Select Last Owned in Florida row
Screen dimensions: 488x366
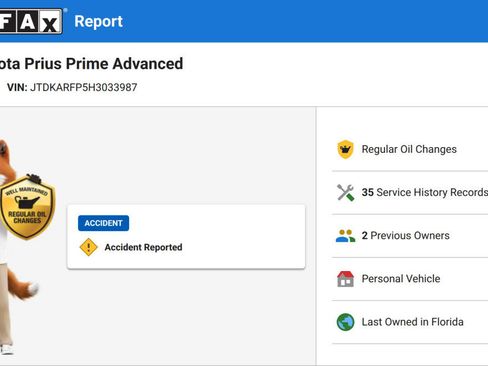click(410, 322)
